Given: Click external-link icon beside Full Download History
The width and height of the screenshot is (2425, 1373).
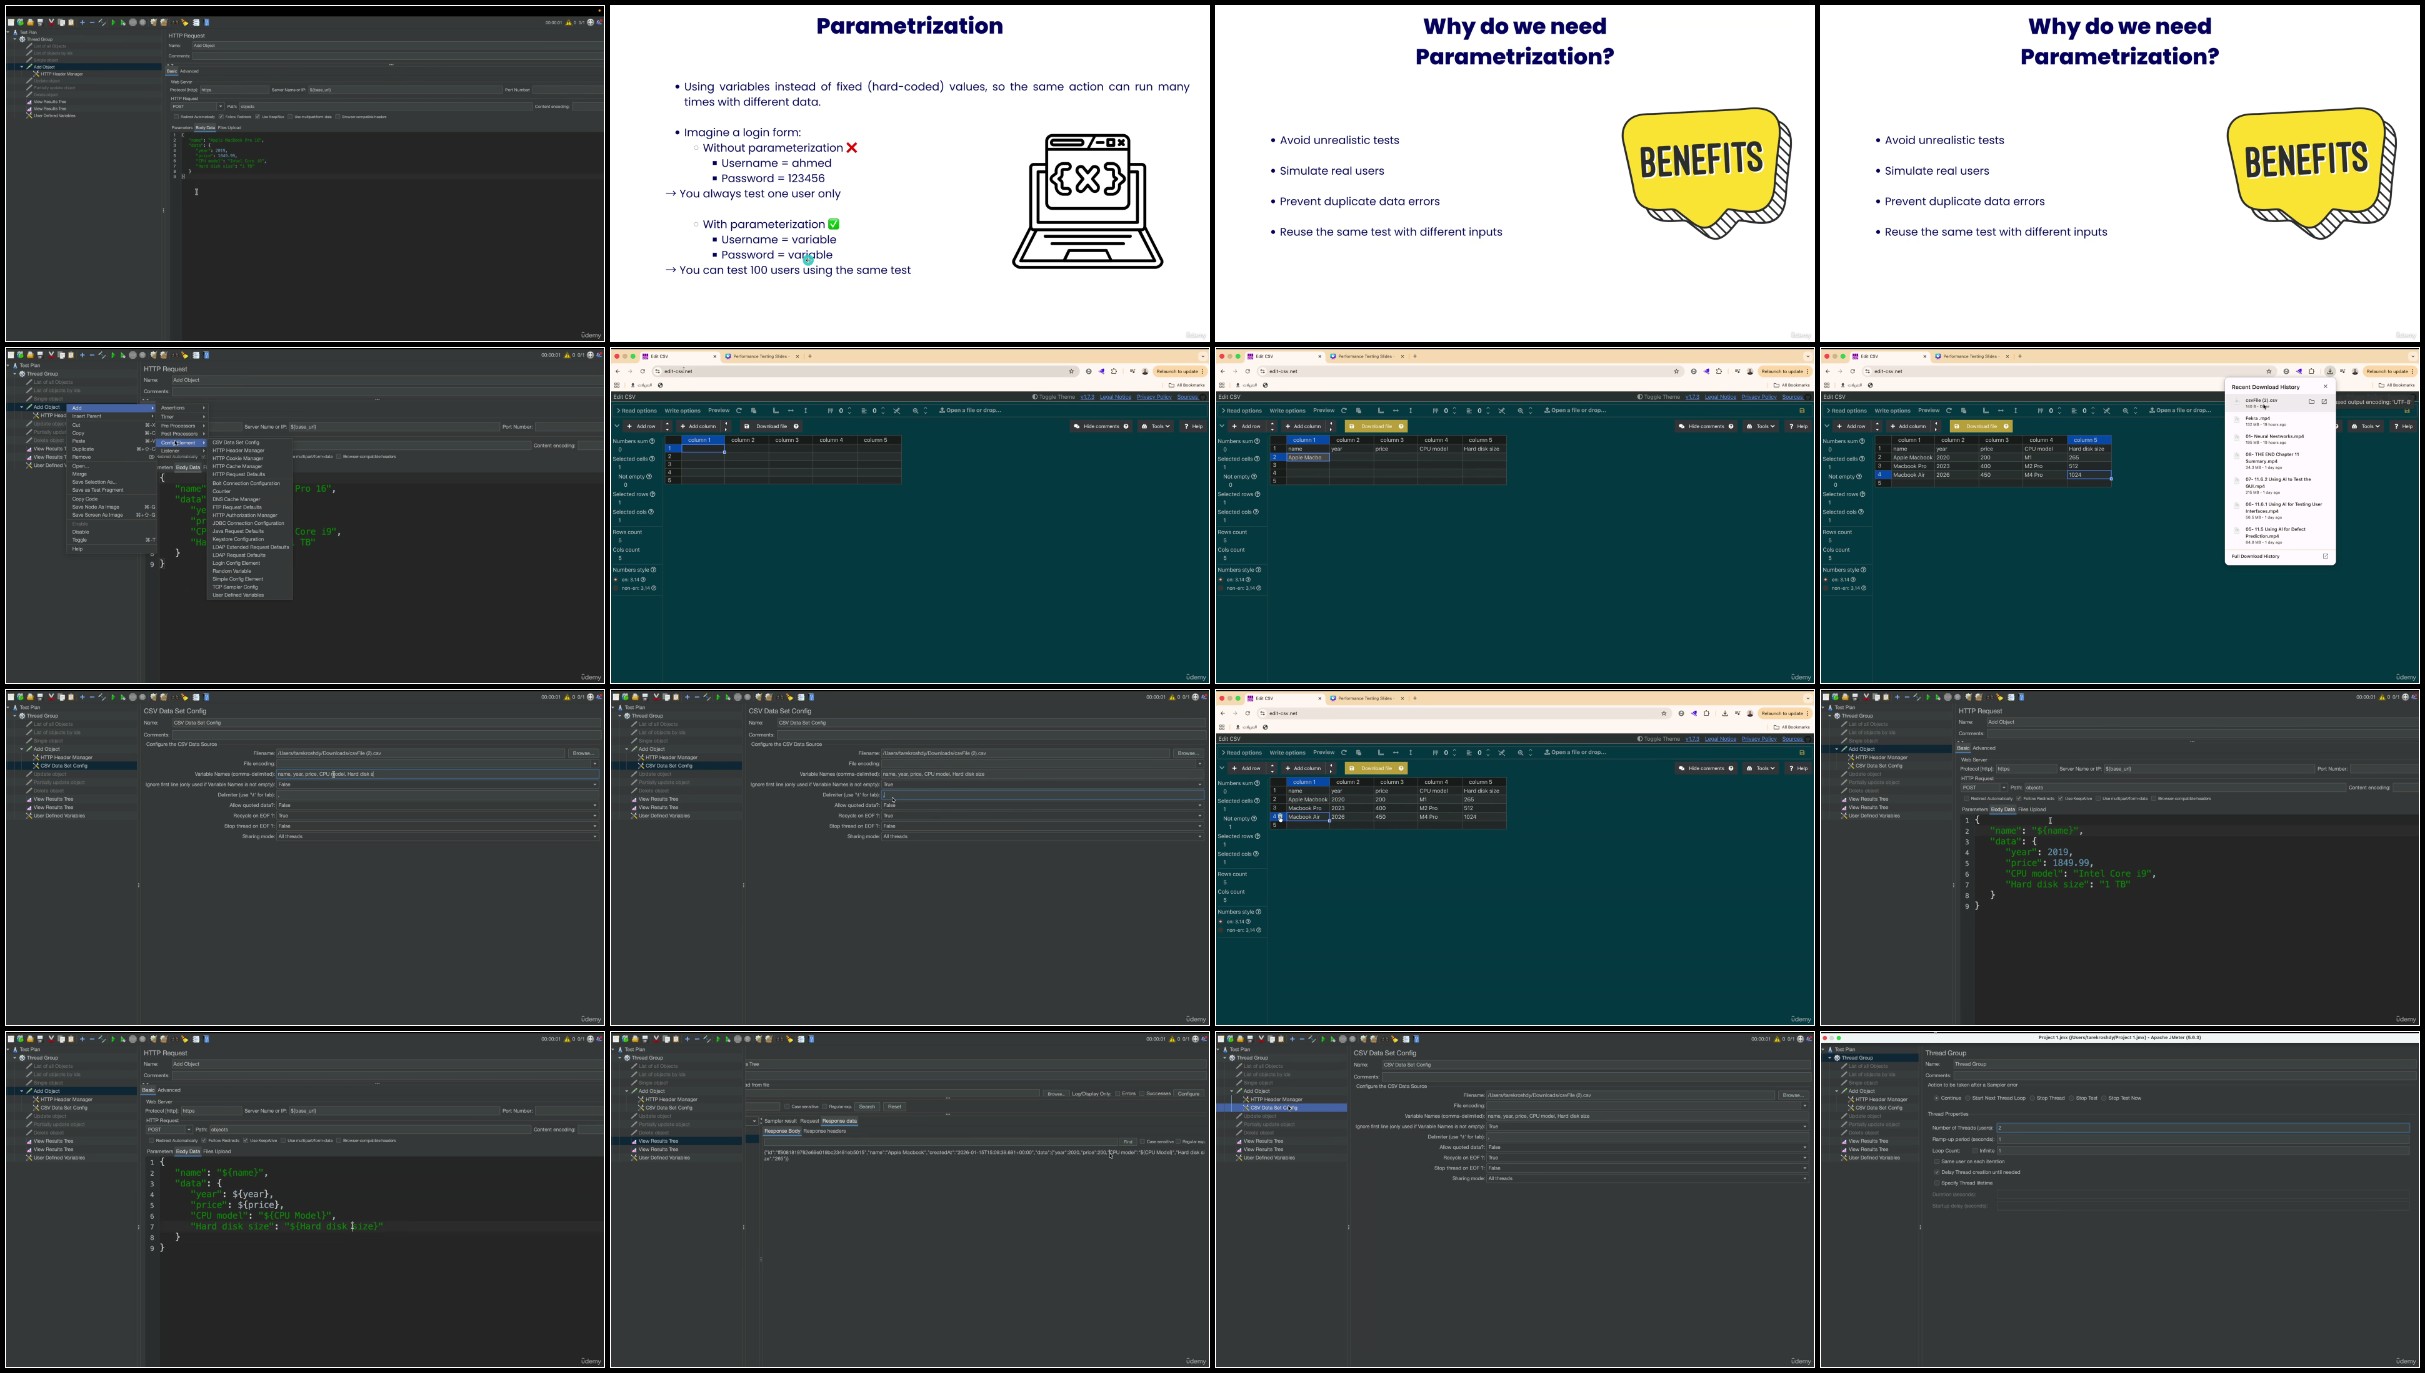Looking at the screenshot, I should (2325, 556).
